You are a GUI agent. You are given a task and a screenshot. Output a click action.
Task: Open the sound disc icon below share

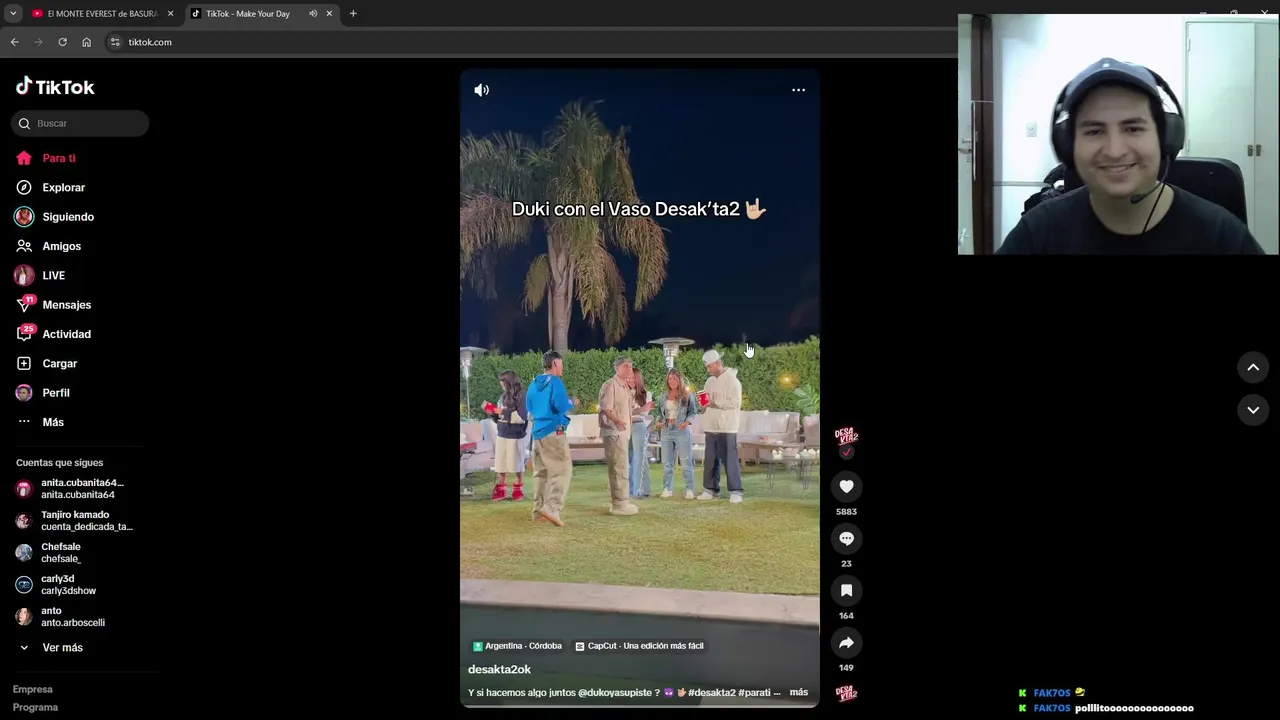click(846, 693)
